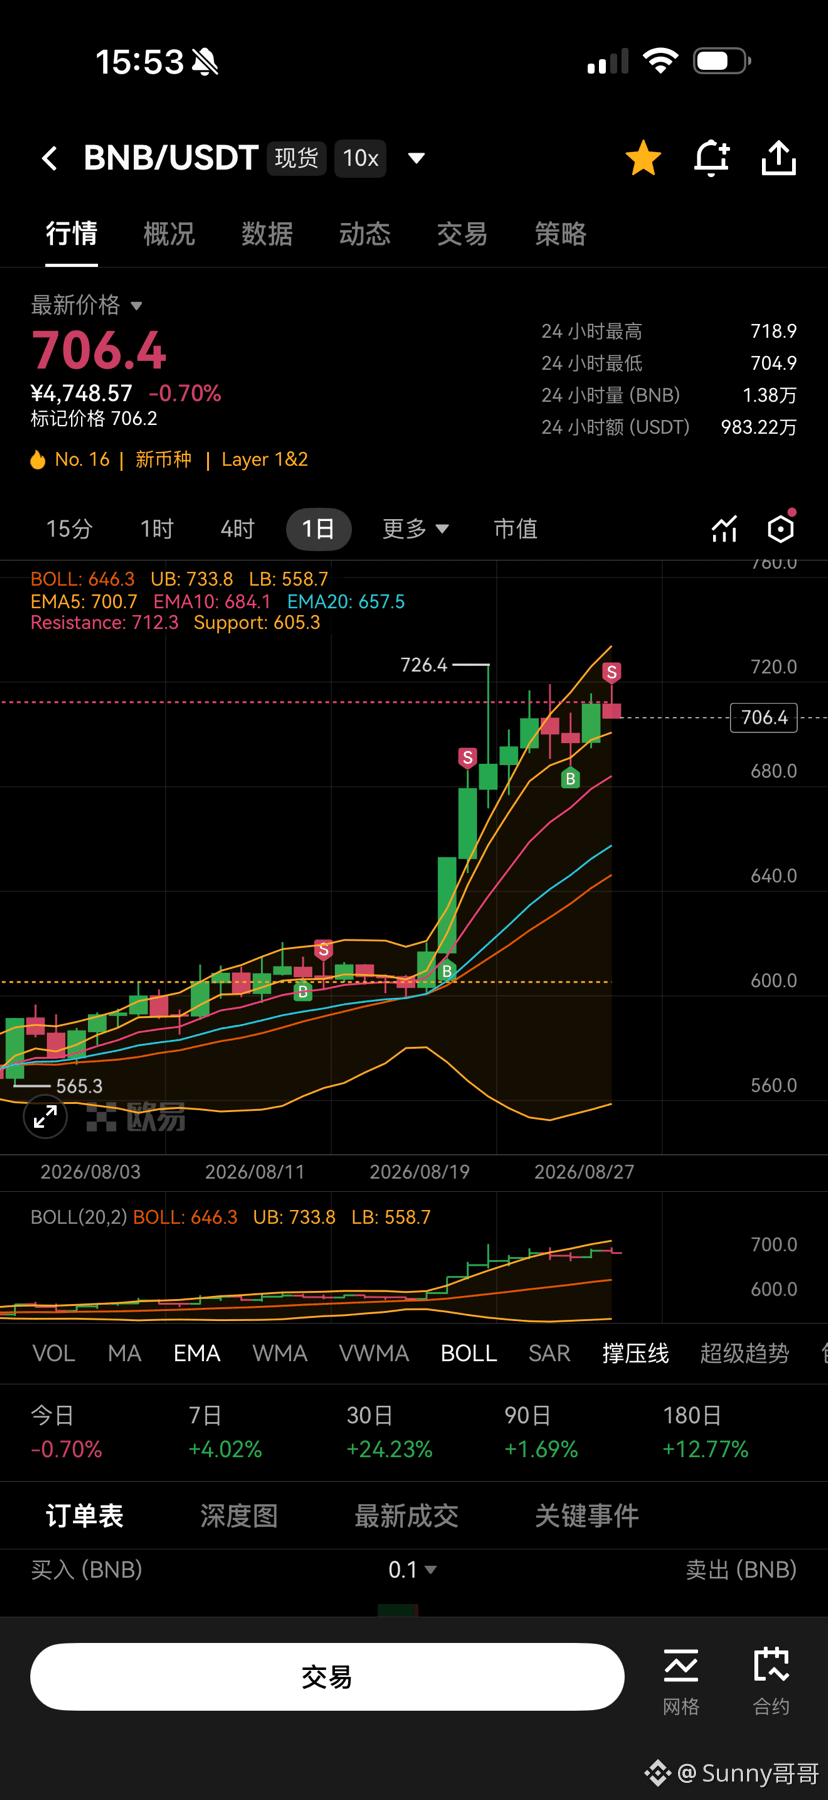Toggle the MA indicator
This screenshot has height=1800, width=828.
pos(124,1354)
